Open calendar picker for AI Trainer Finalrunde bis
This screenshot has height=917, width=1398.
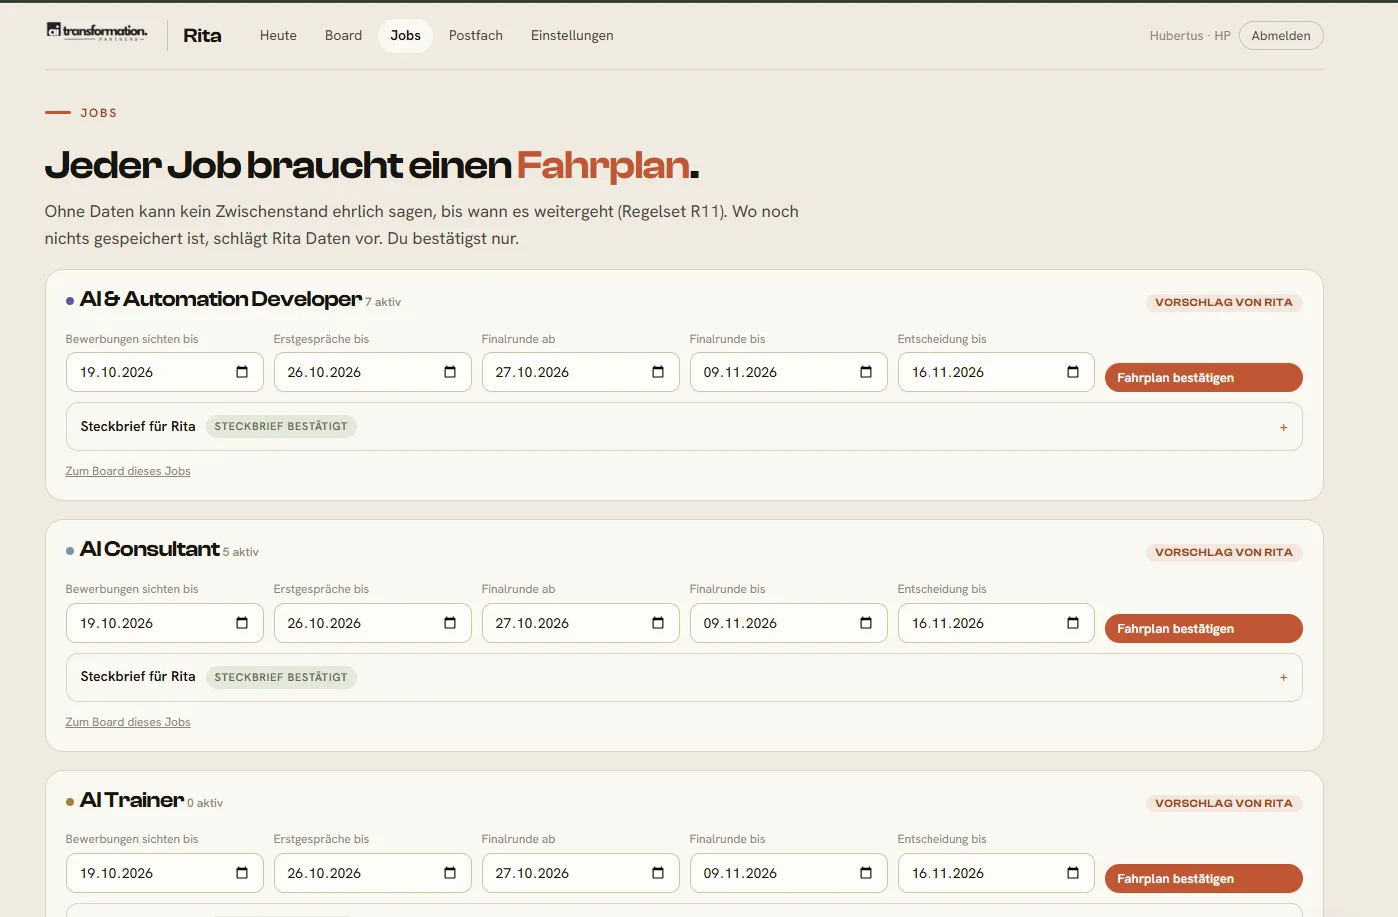click(866, 873)
